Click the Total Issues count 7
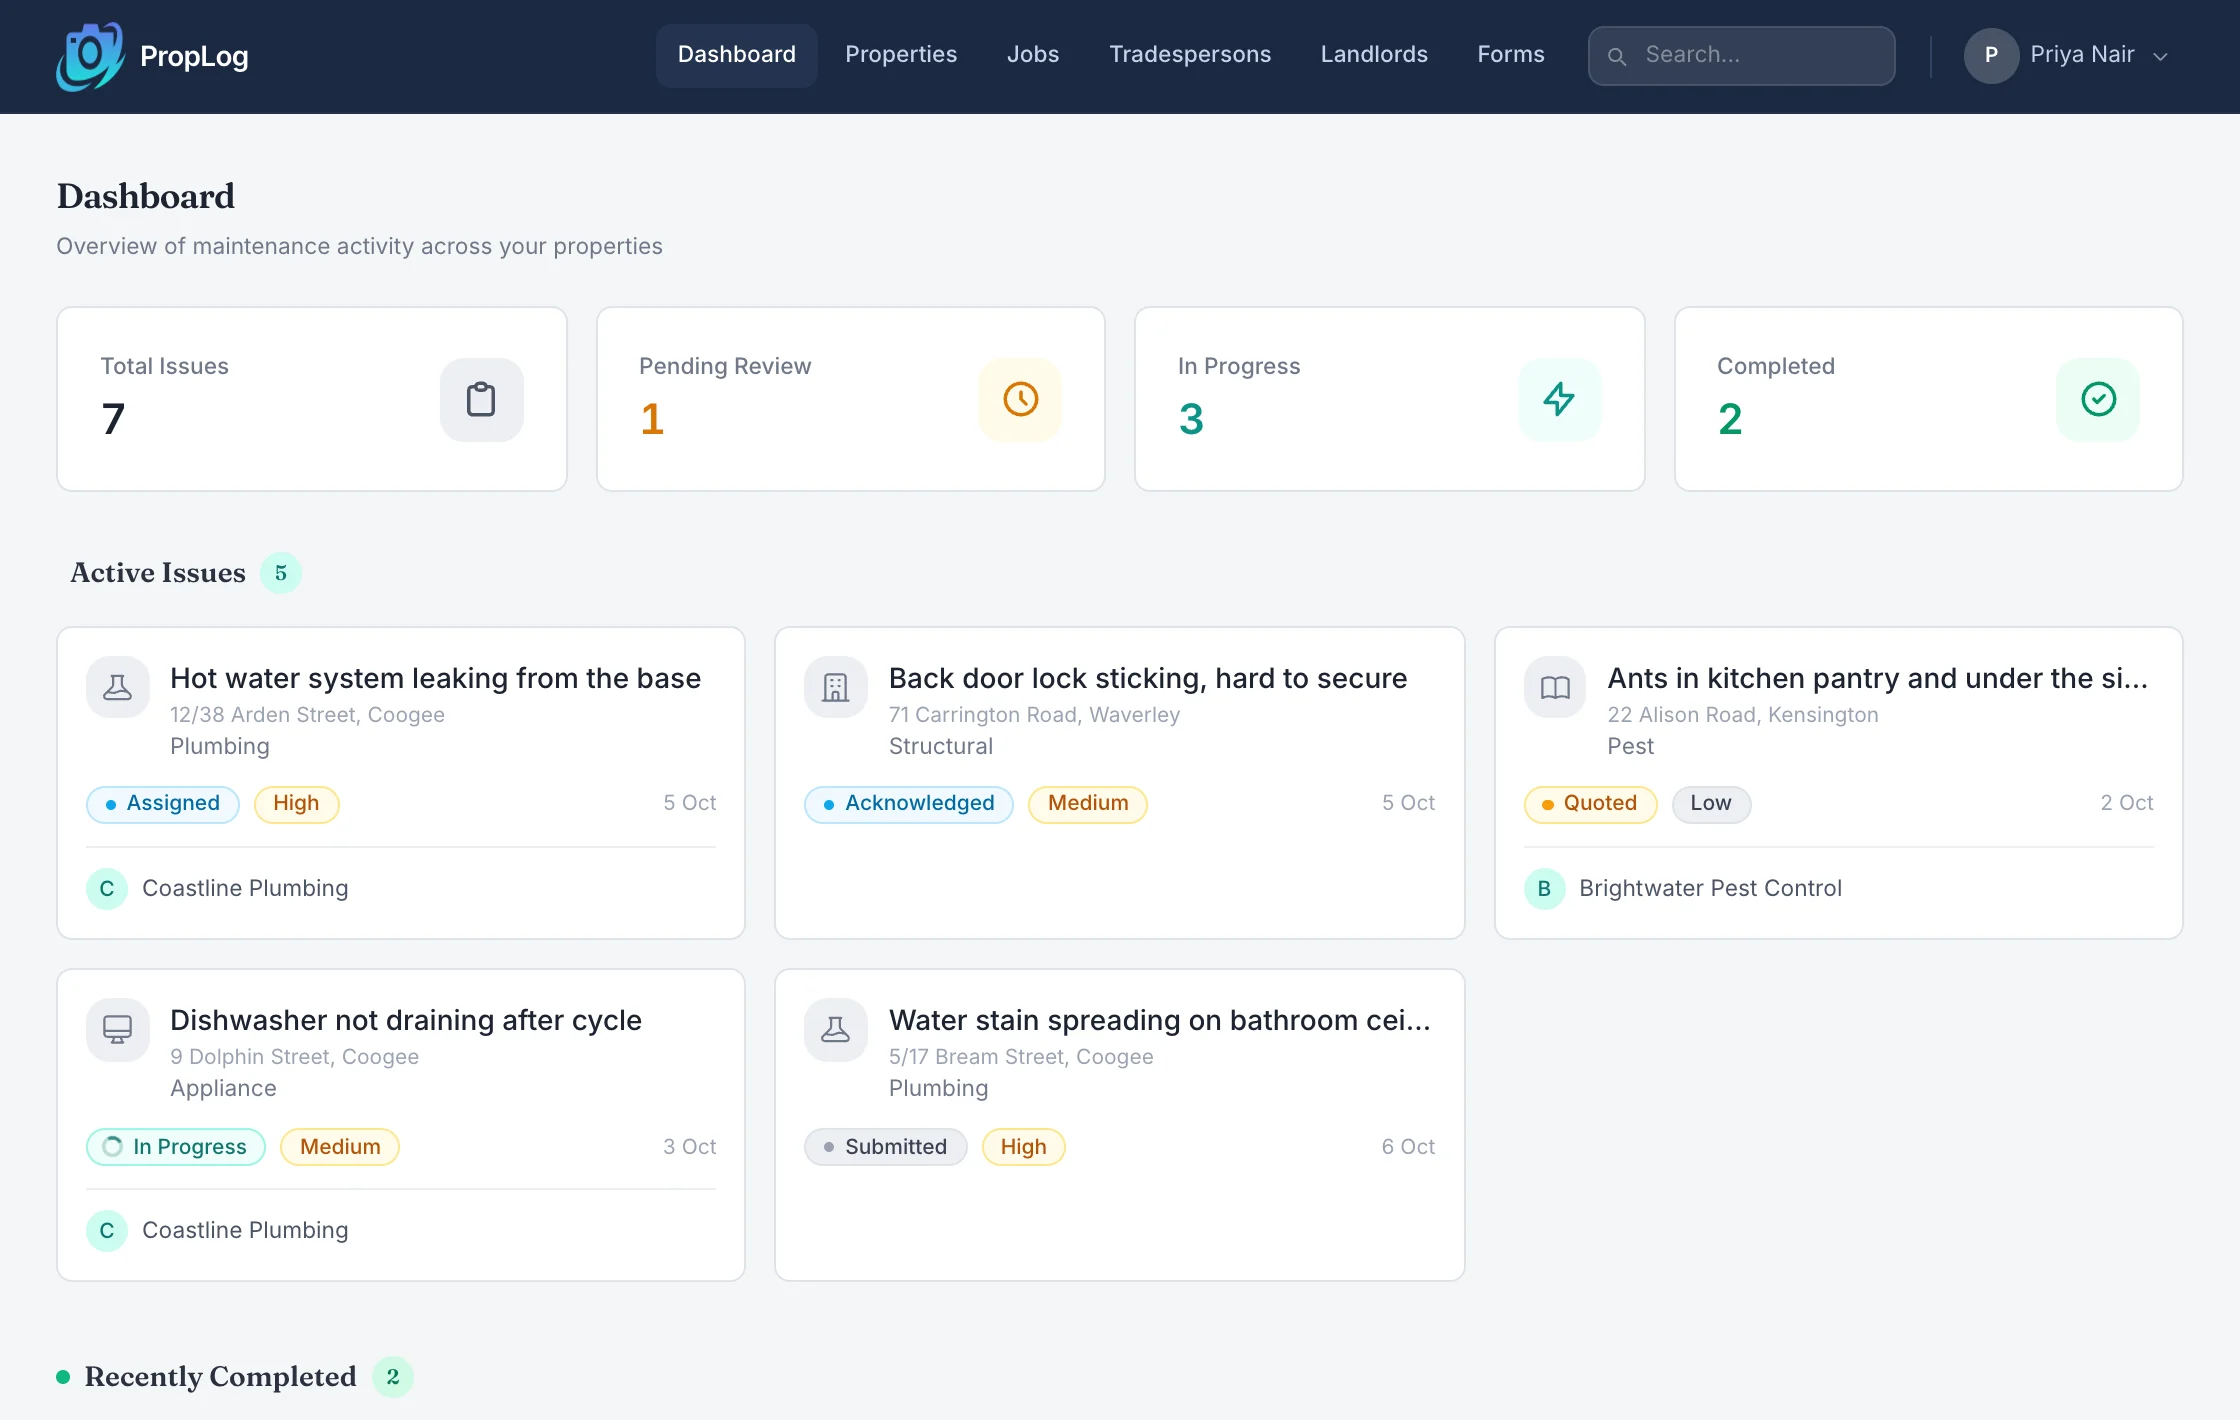 [x=113, y=419]
